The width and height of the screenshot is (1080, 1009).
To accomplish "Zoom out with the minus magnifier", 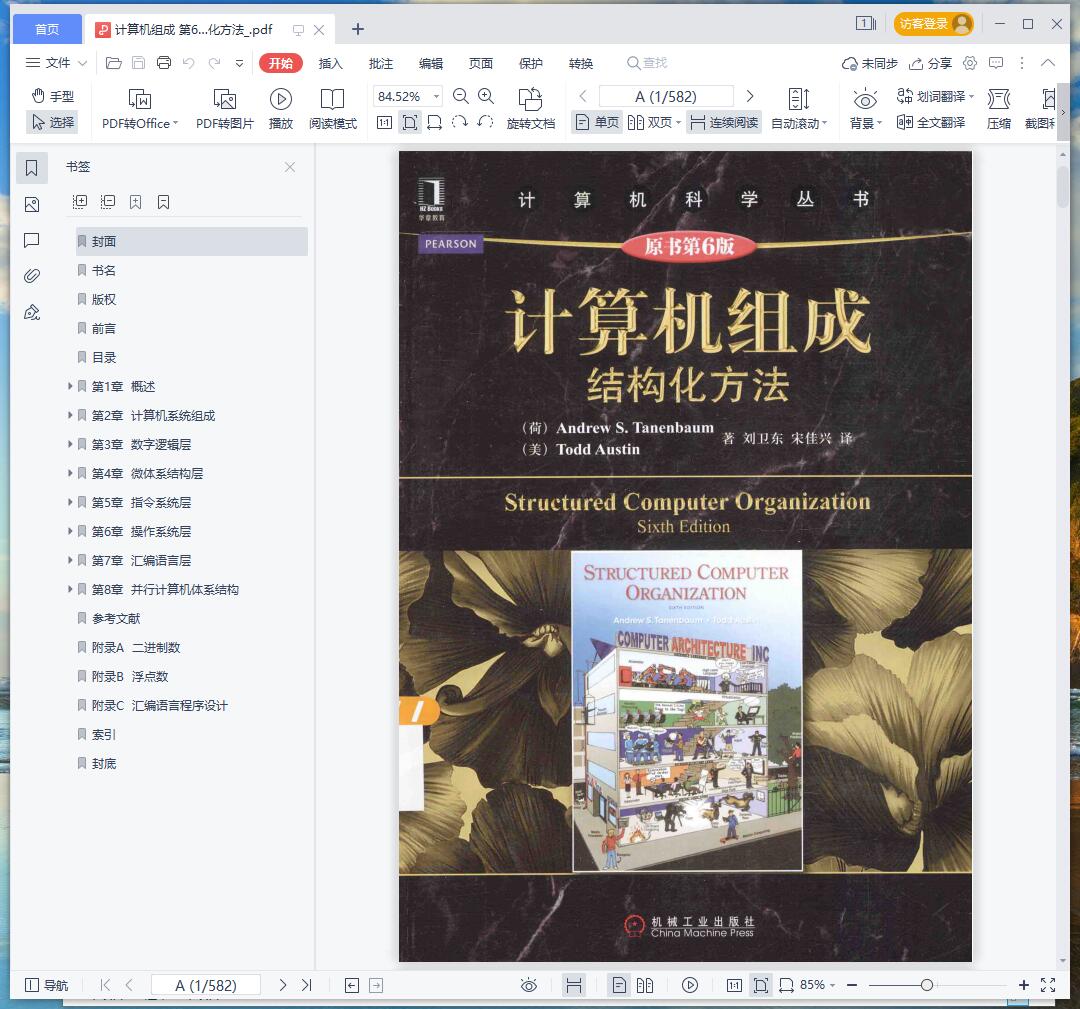I will [x=461, y=96].
